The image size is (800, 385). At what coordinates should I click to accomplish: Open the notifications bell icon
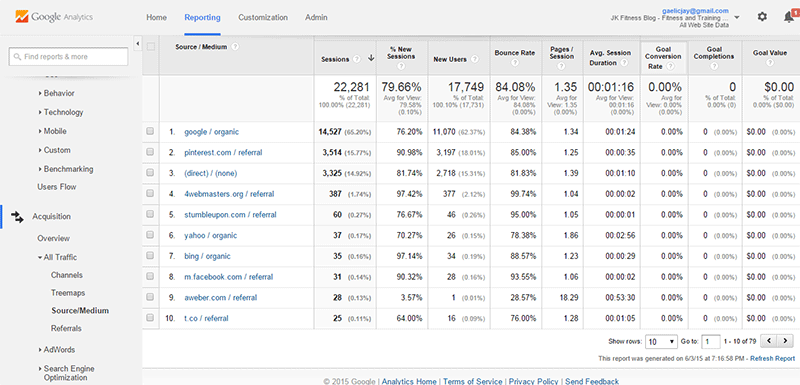tap(789, 17)
